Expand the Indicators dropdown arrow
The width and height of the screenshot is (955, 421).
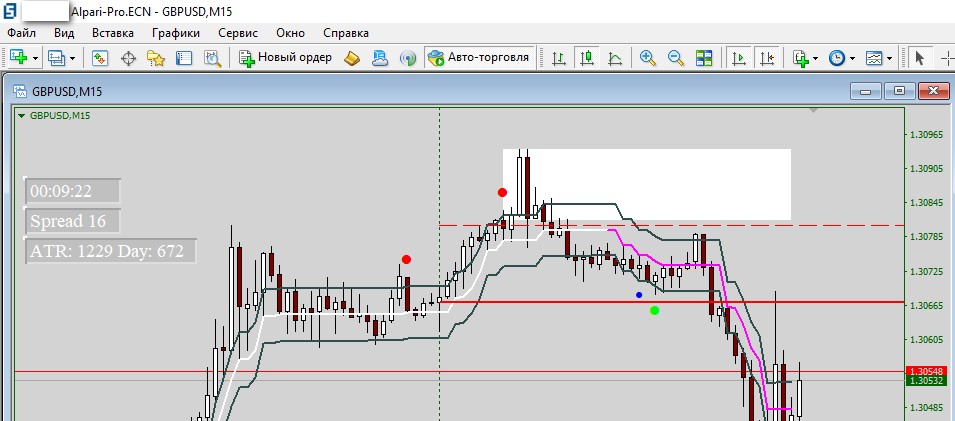(x=816, y=58)
